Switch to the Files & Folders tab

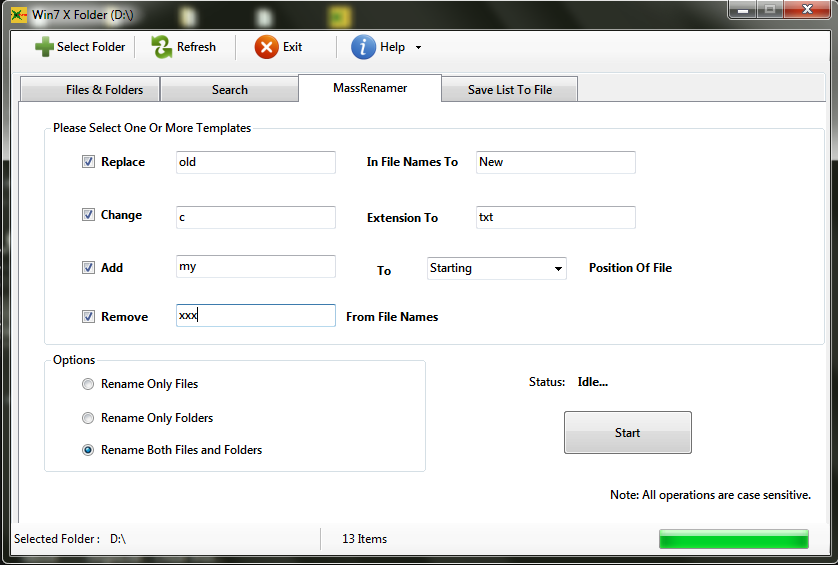click(x=90, y=89)
